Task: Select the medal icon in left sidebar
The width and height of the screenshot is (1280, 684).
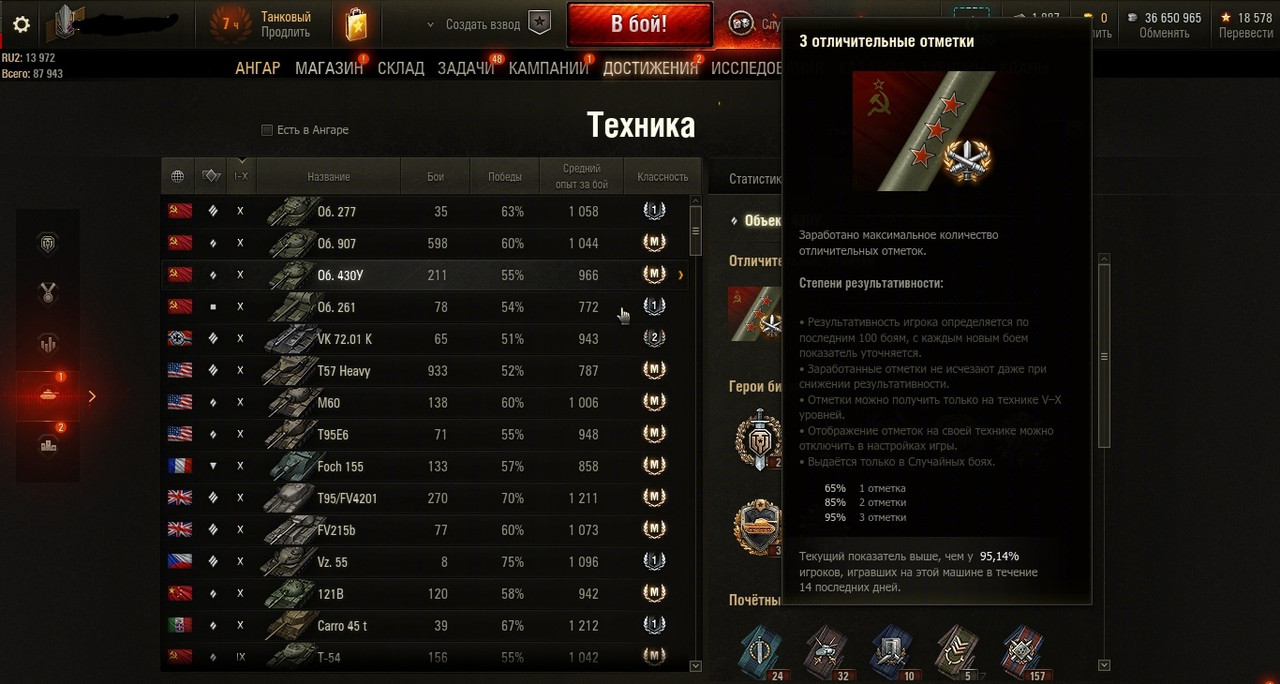Action: 47,293
